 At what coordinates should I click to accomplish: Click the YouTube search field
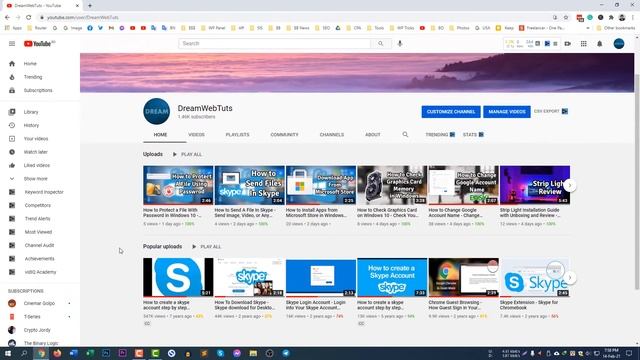tap(274, 43)
